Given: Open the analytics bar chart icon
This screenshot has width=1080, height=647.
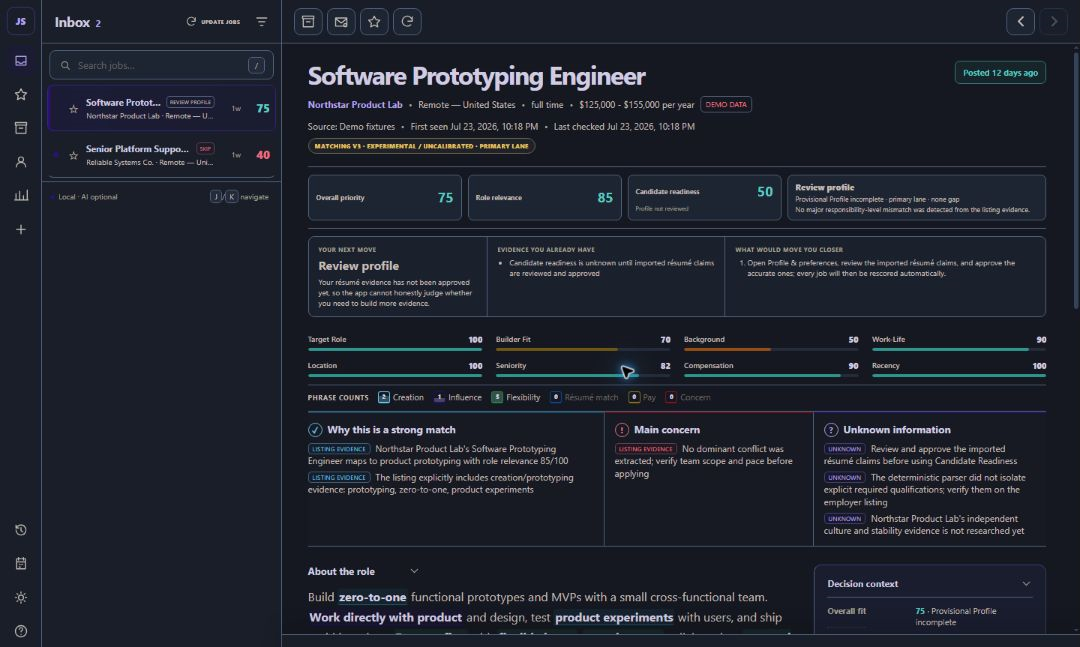Looking at the screenshot, I should pyautogui.click(x=21, y=196).
